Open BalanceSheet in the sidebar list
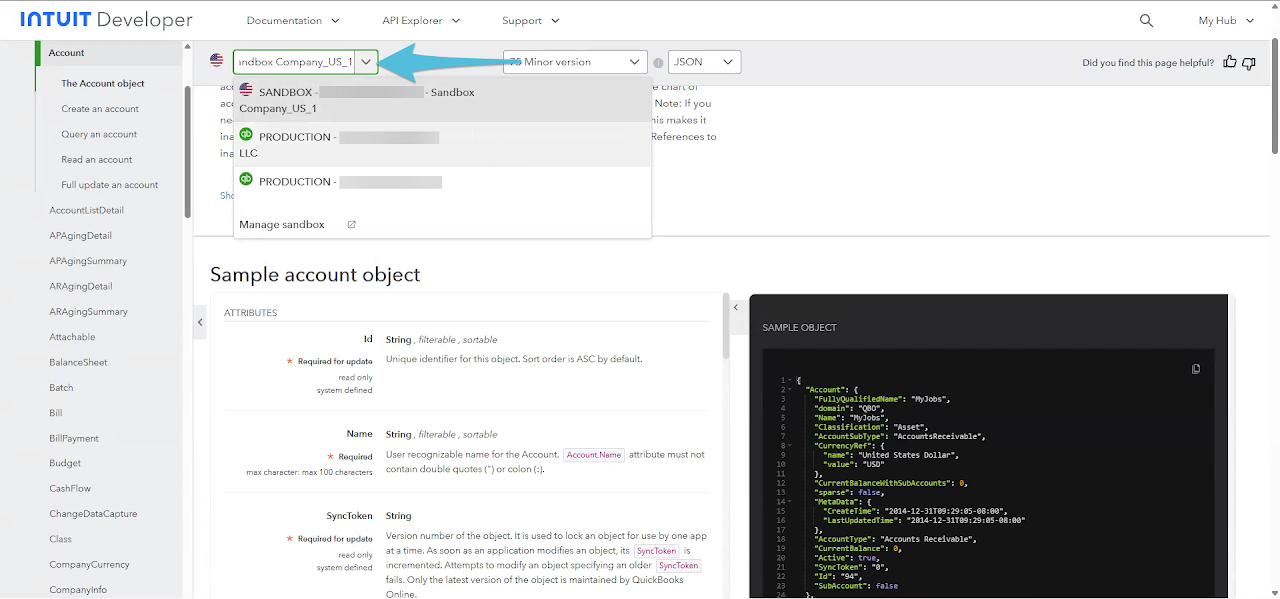 pos(78,362)
